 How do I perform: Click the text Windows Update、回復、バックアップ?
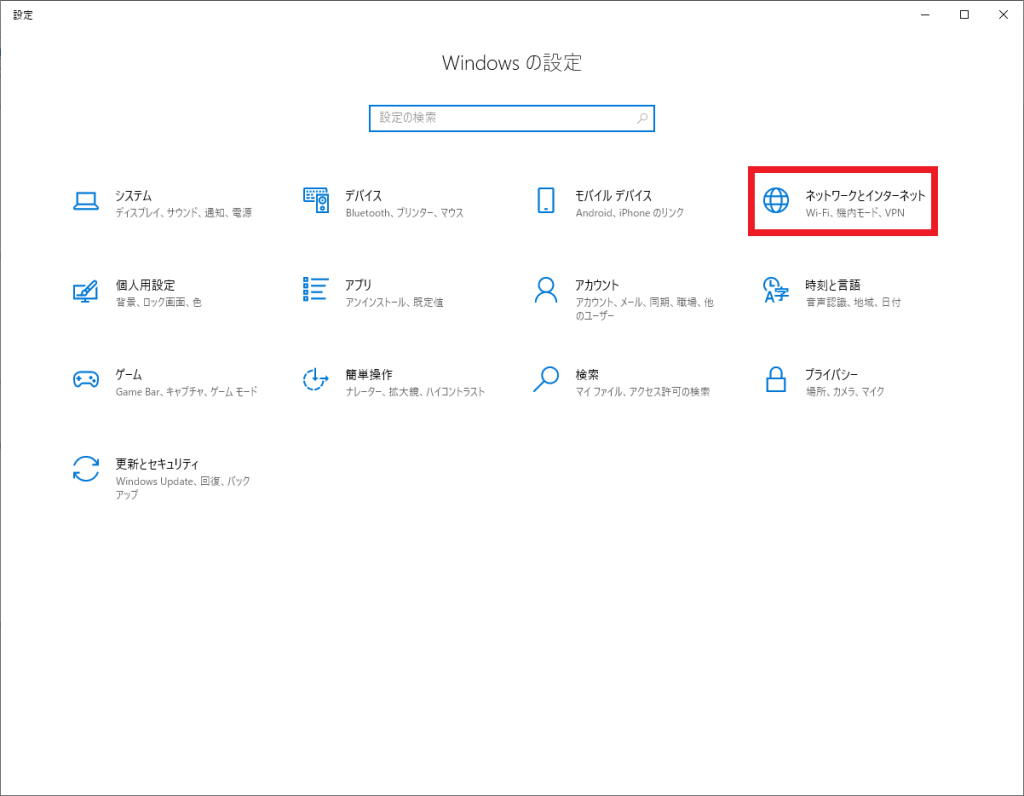pos(183,488)
